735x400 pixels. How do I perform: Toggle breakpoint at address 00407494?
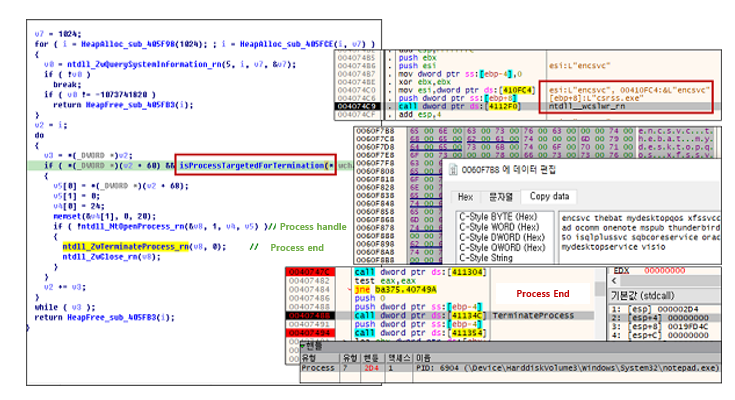[310, 333]
